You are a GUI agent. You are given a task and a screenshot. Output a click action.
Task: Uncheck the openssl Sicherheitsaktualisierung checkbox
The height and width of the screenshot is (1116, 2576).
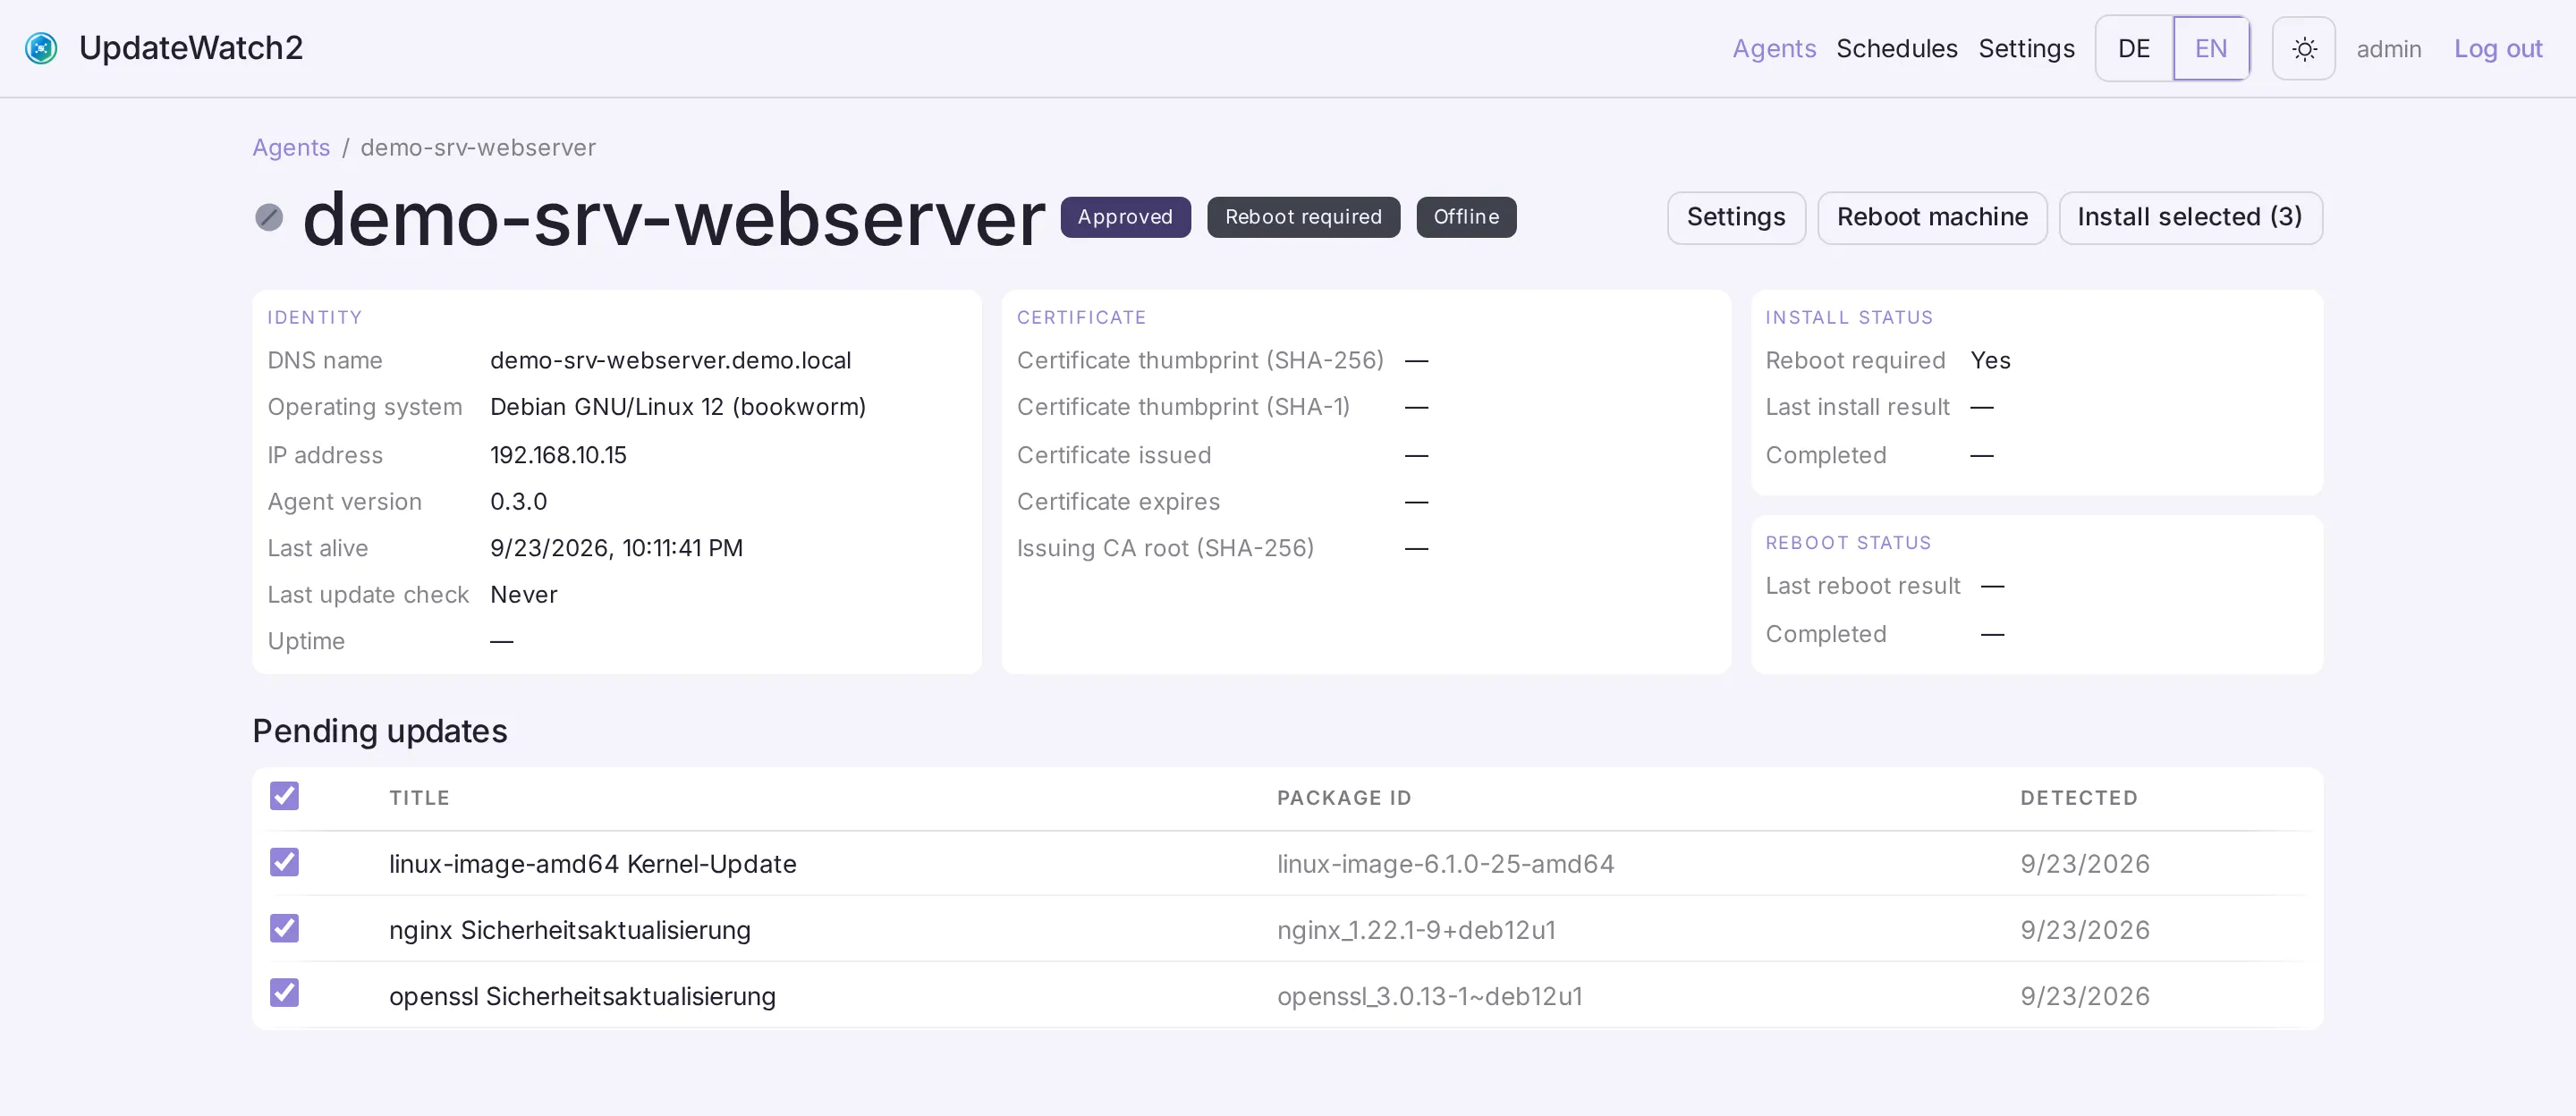[x=284, y=993]
